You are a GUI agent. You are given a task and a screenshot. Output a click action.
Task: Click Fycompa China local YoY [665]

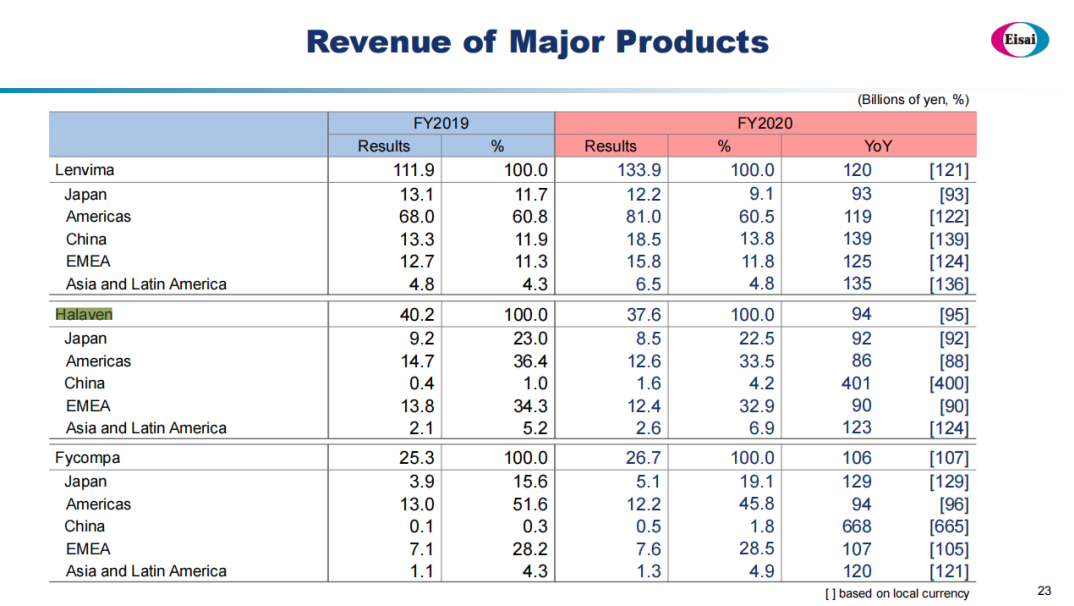[949, 527]
